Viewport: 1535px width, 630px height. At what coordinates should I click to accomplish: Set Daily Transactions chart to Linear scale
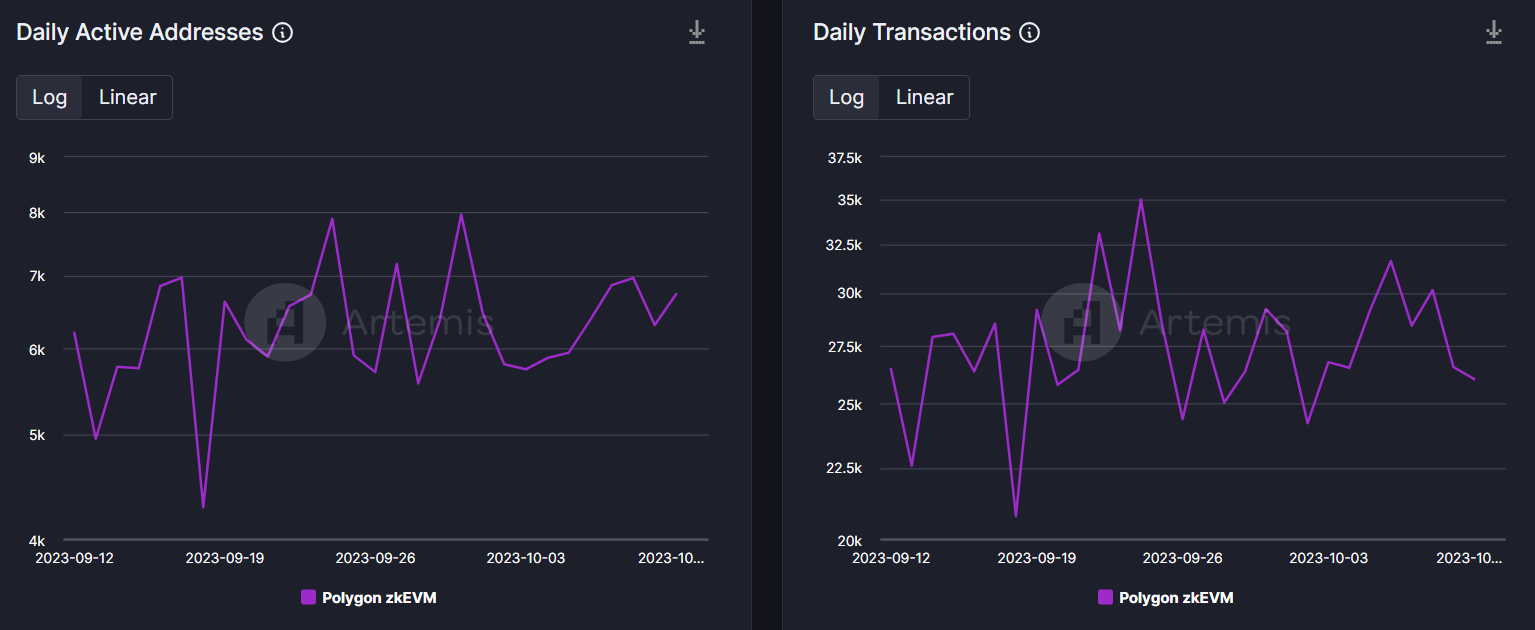point(924,98)
